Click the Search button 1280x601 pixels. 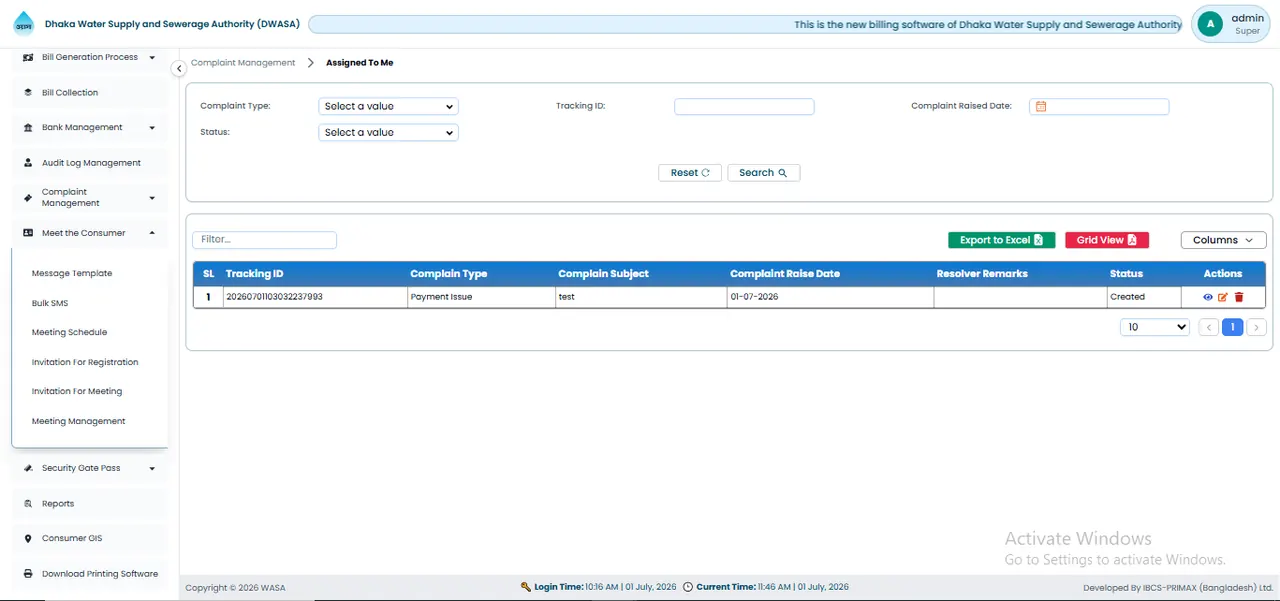pos(763,173)
